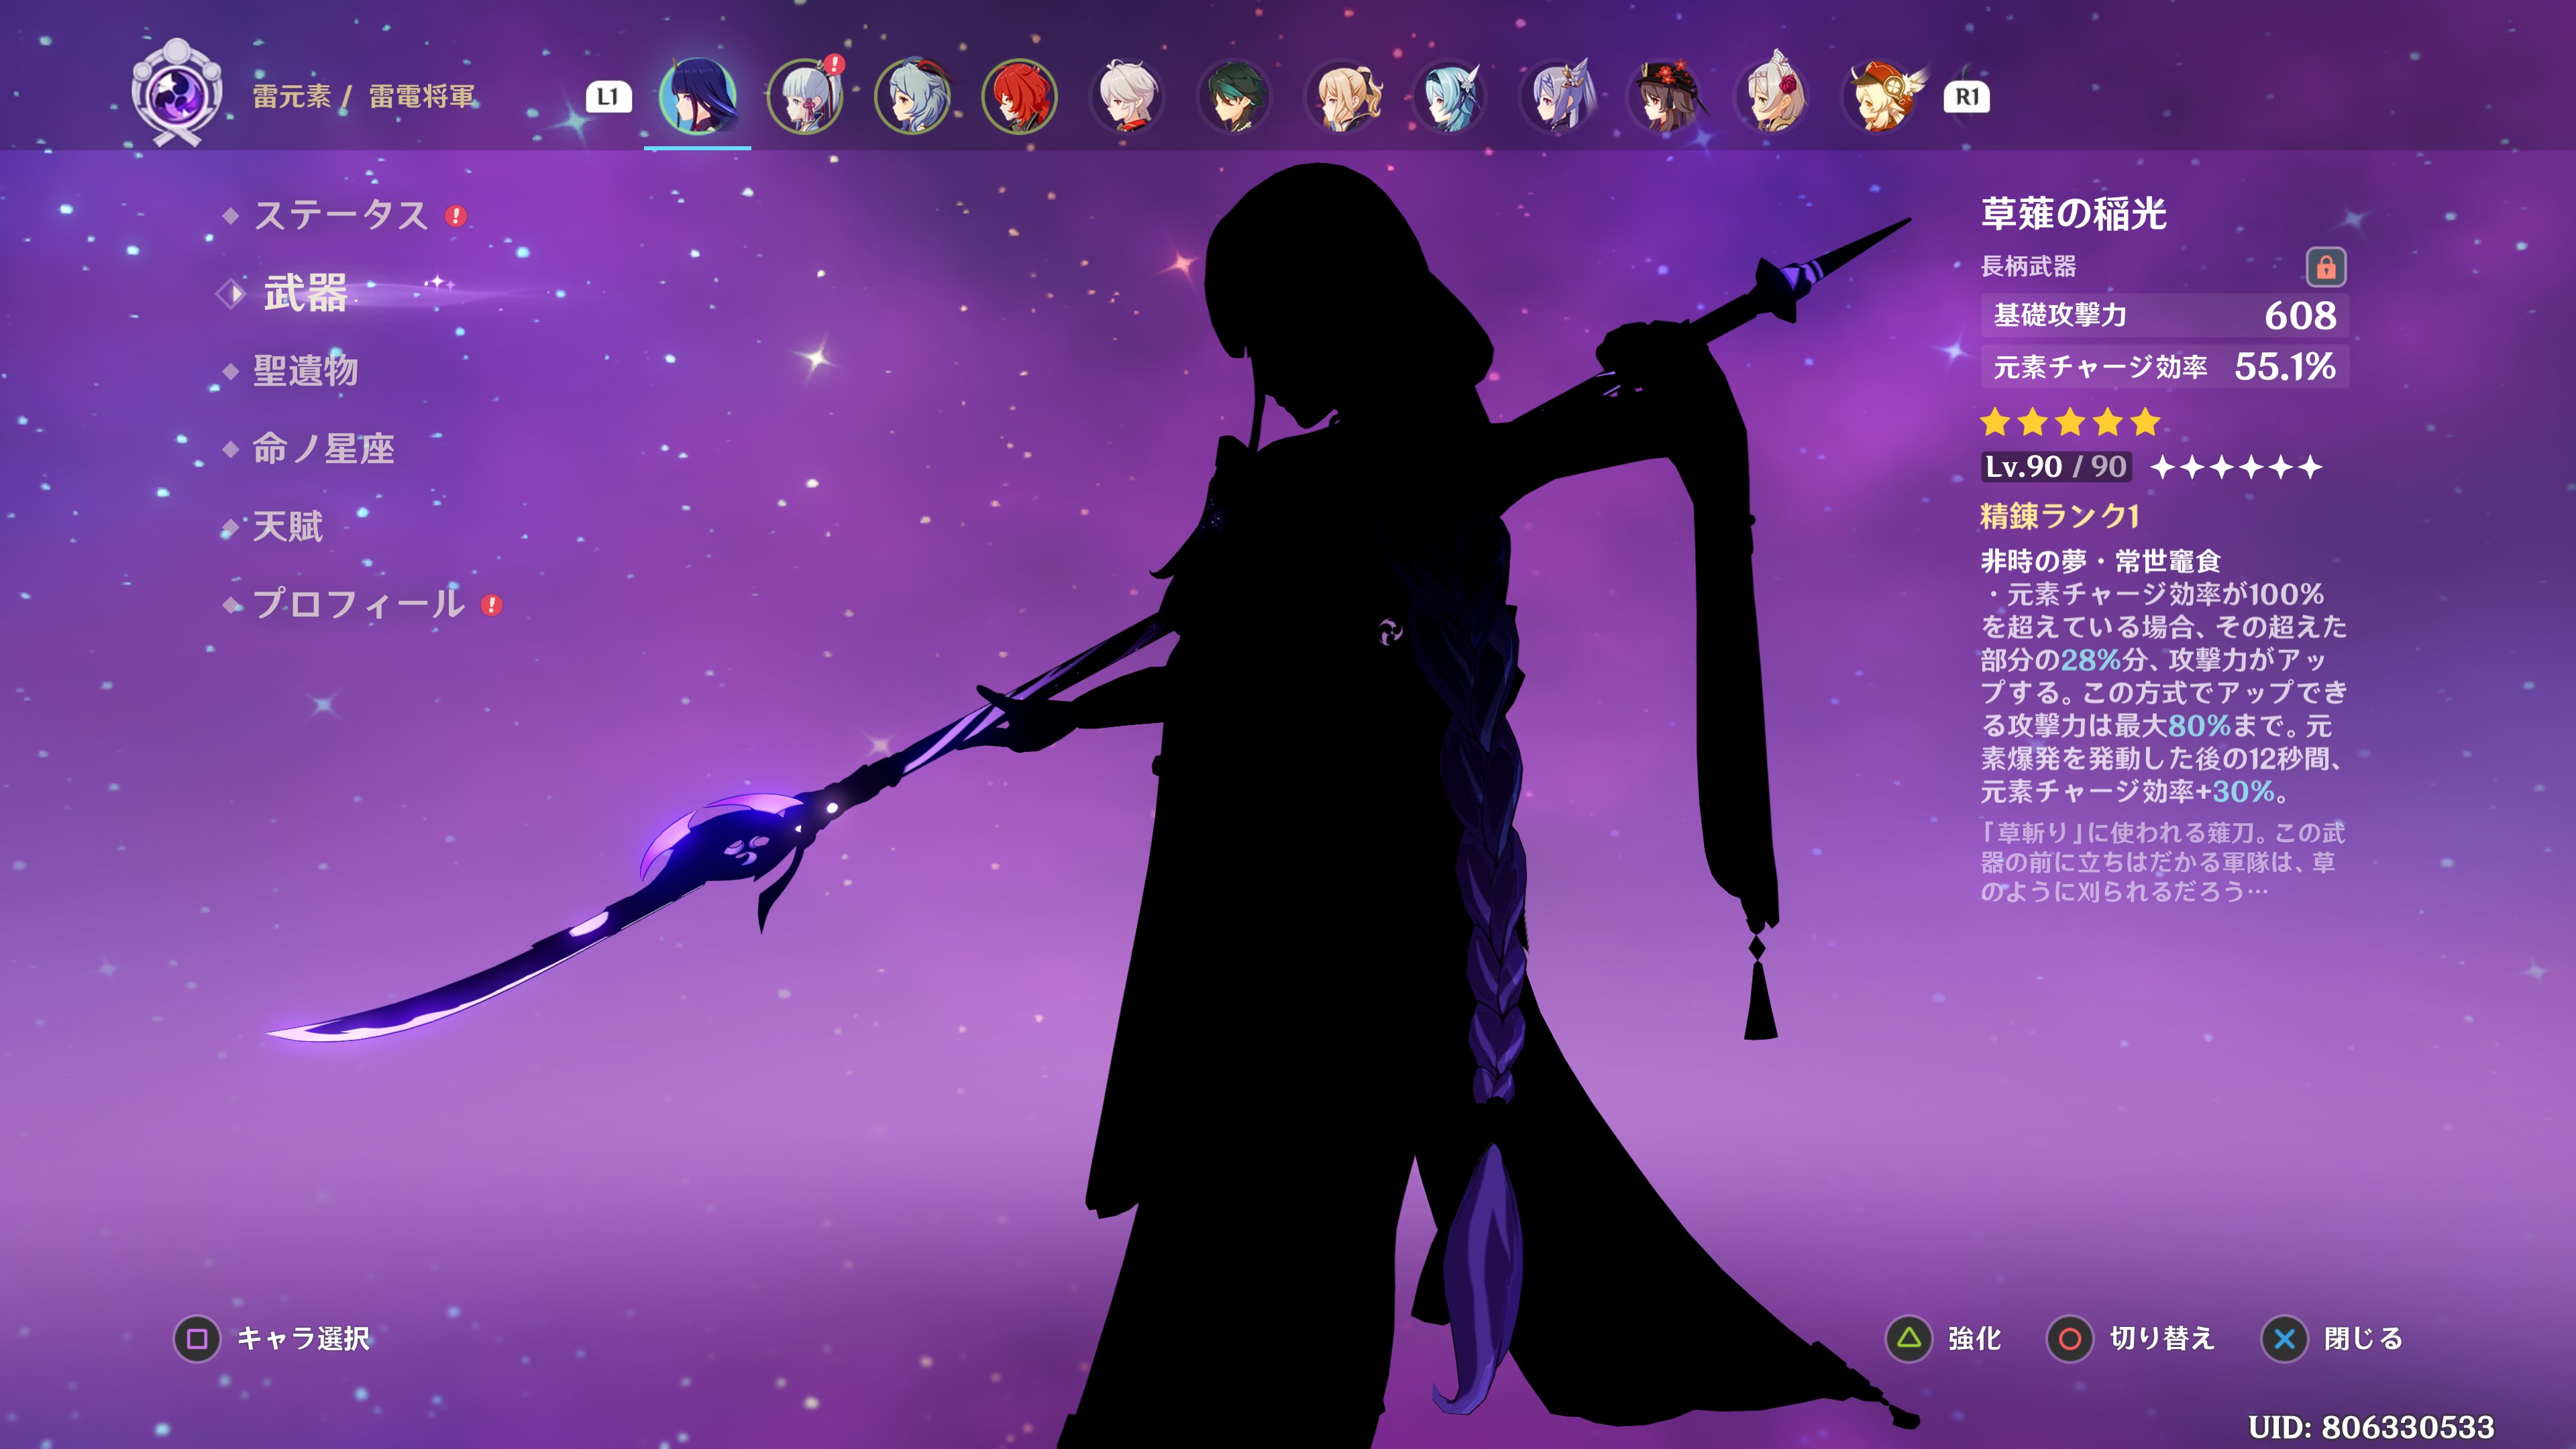2576x1449 pixels.
Task: Open the 聖遺物 menu
Action: (305, 371)
